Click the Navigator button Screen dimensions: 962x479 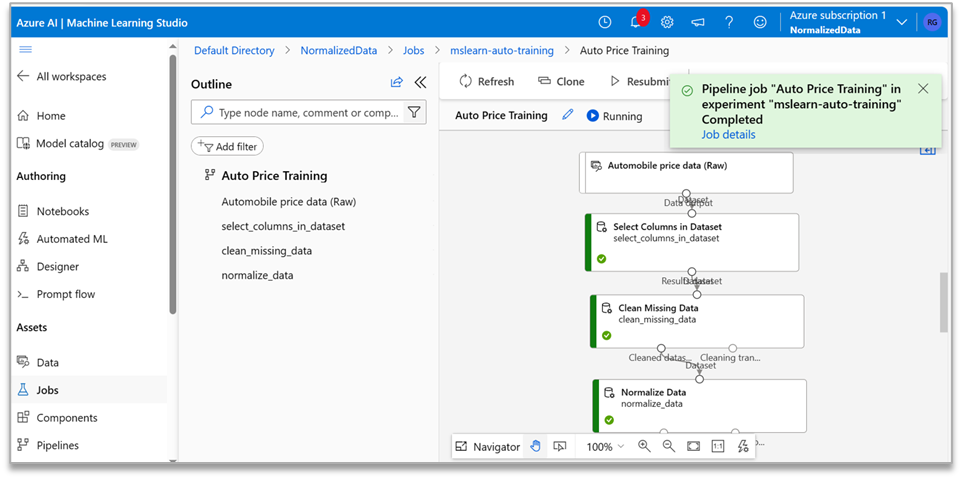488,446
